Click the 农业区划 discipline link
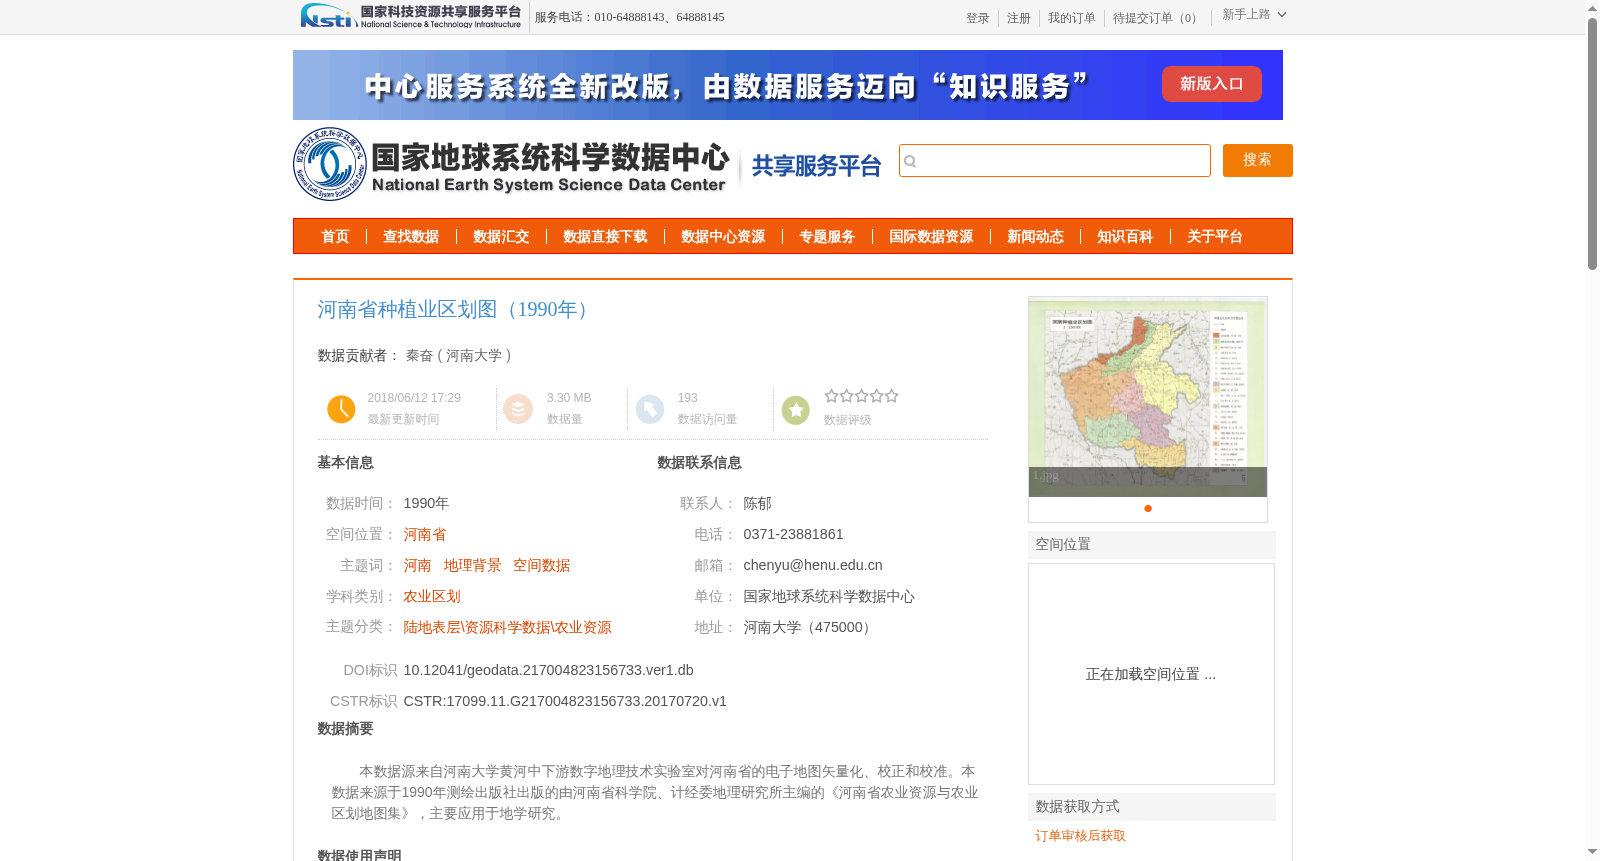The width and height of the screenshot is (1600, 861). (432, 596)
